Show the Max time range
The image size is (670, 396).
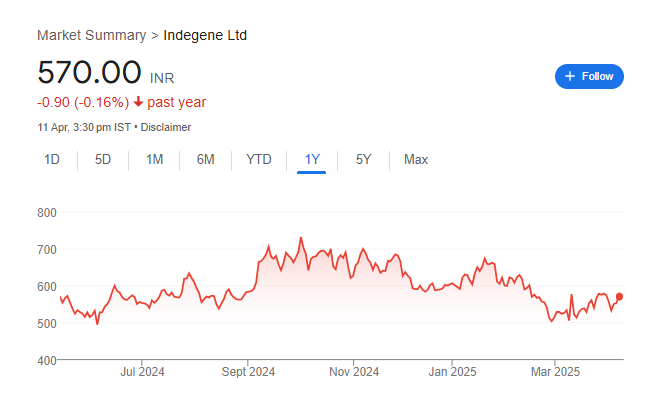[x=416, y=160]
